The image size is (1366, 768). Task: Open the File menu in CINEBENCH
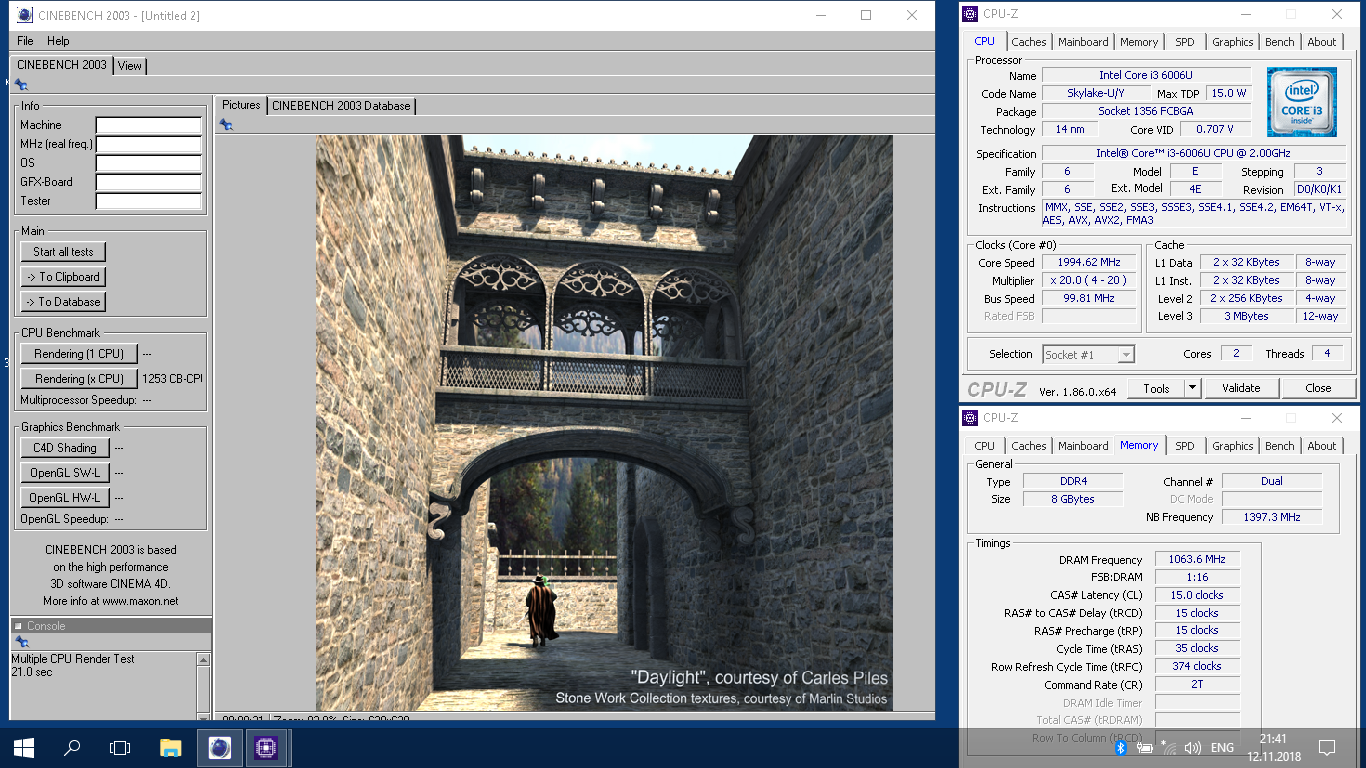25,41
